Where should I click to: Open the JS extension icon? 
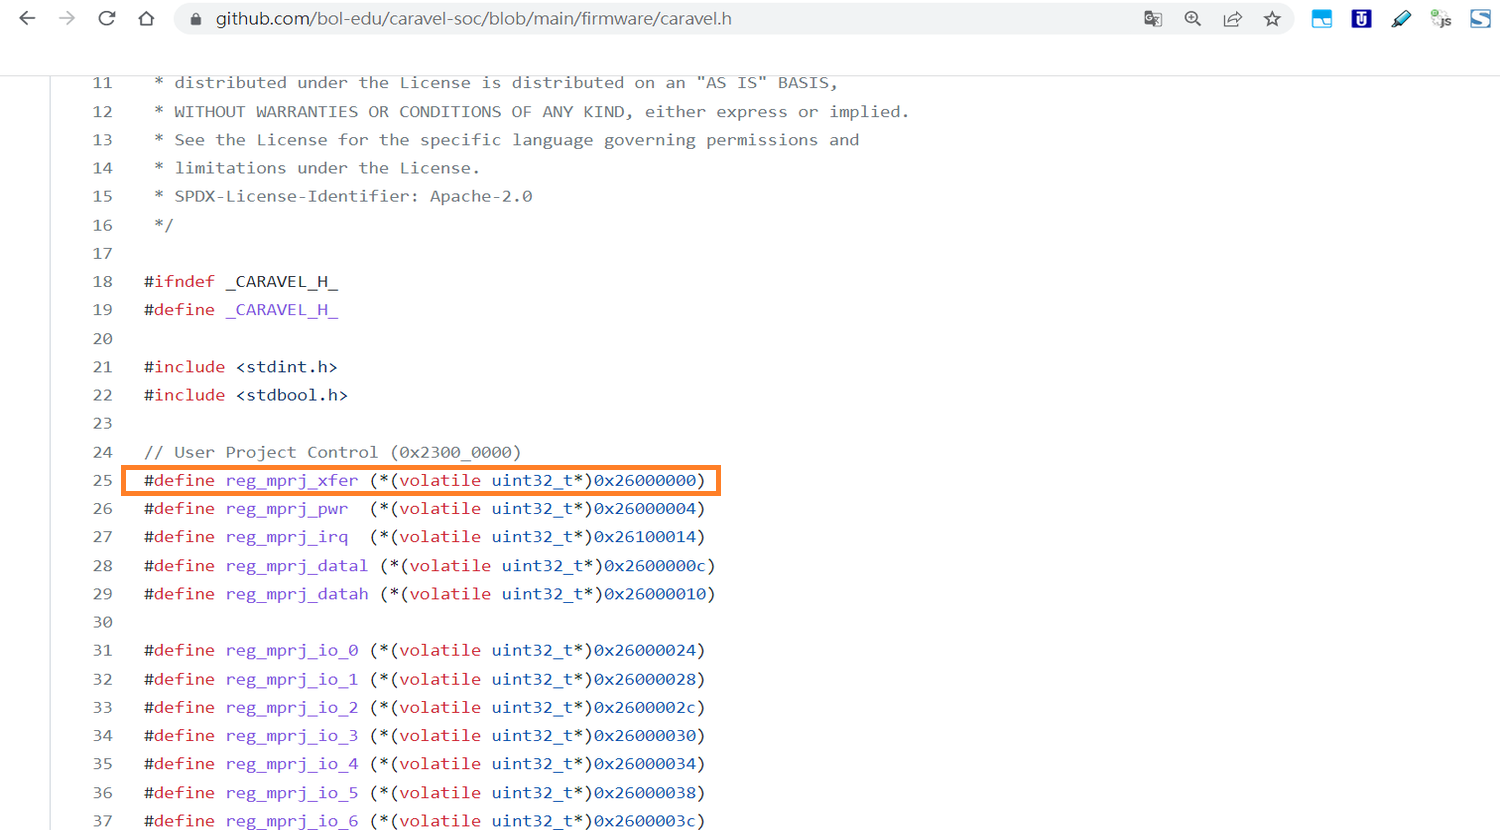pyautogui.click(x=1440, y=18)
